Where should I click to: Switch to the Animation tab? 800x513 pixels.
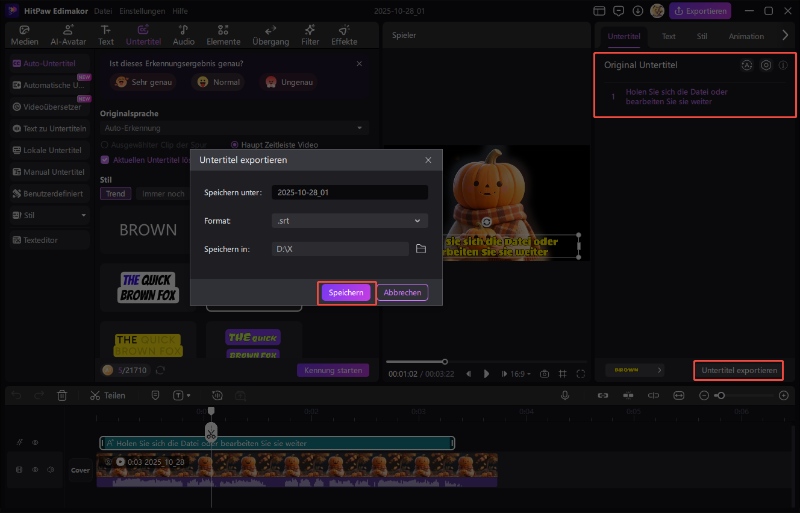coord(746,35)
